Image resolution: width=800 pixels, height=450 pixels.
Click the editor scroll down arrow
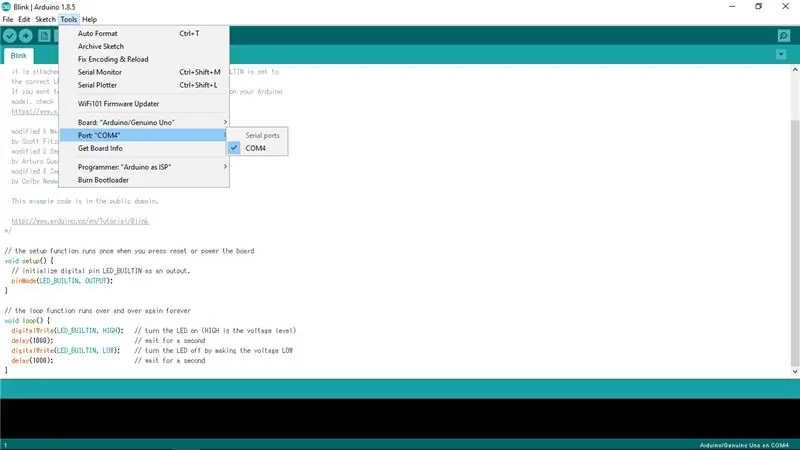[x=795, y=372]
